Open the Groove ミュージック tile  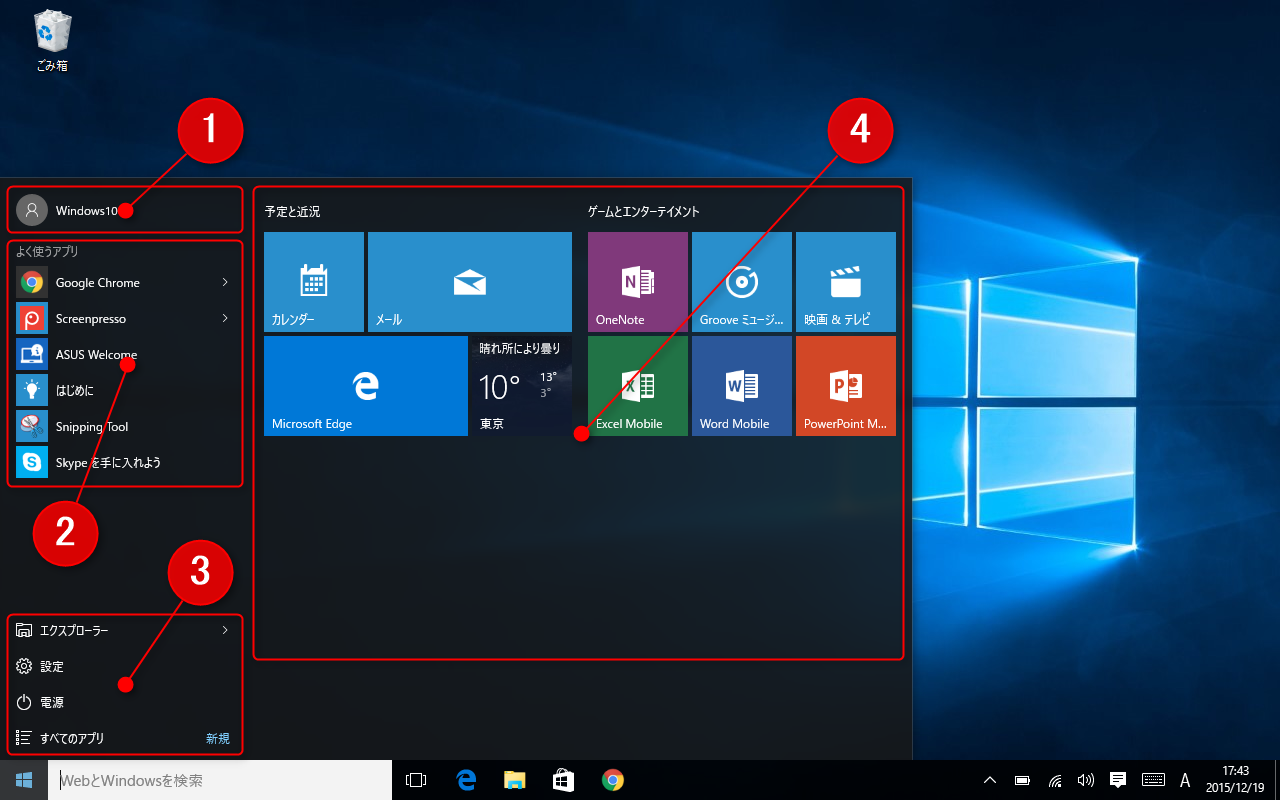coord(742,282)
